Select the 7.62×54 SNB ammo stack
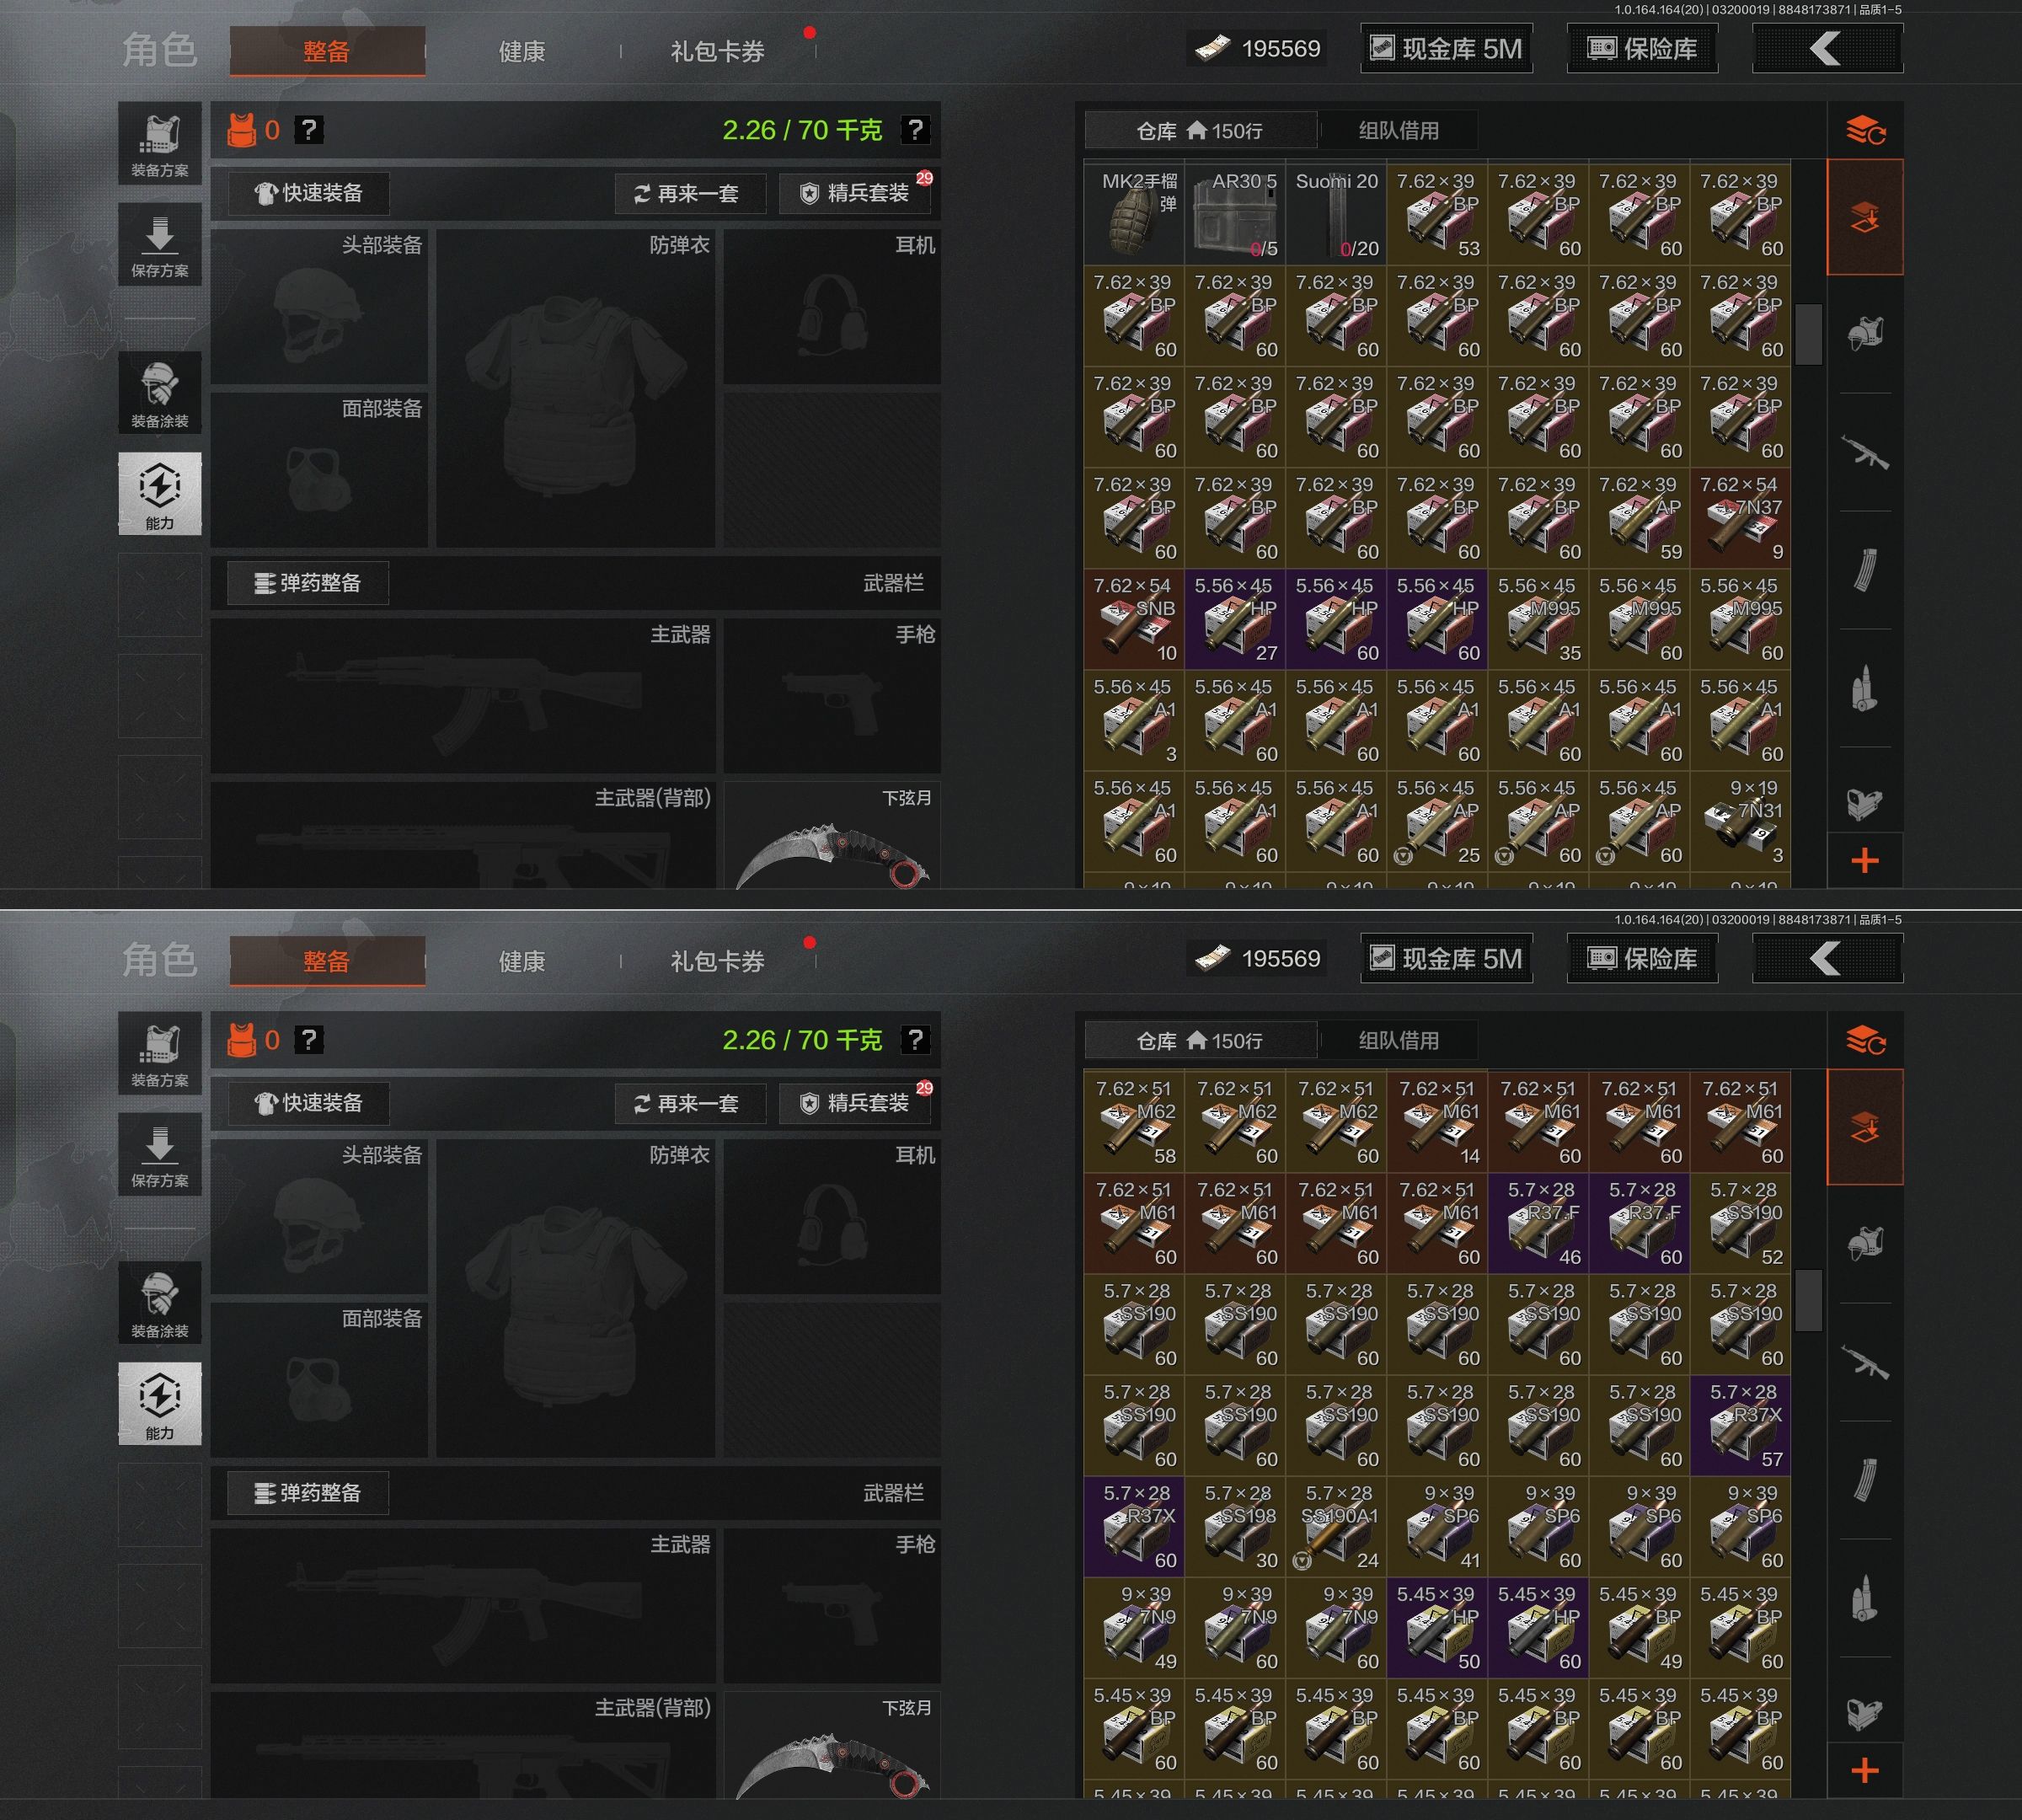This screenshot has width=2022, height=1820. click(x=1134, y=618)
